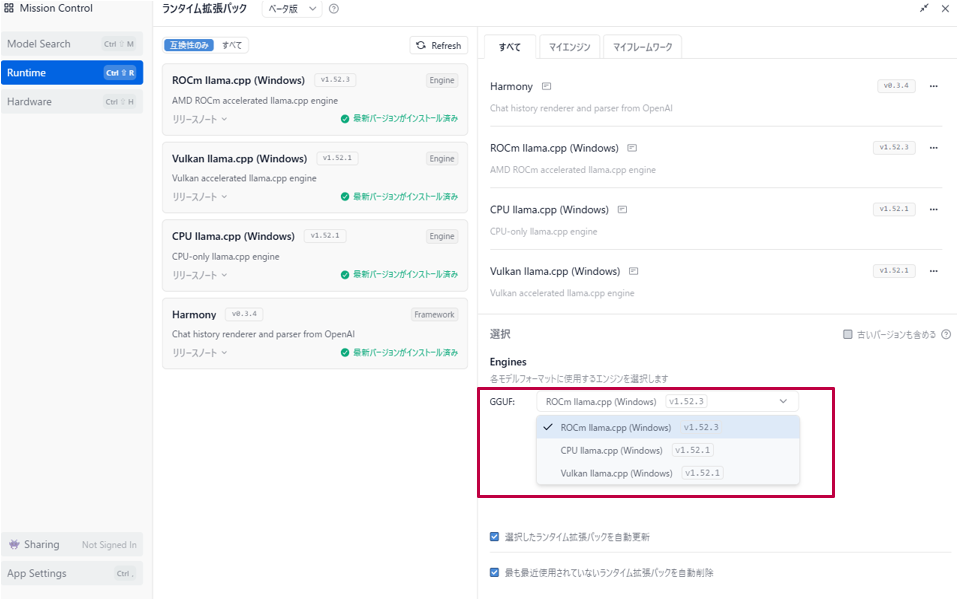Open the three-dot menu for ROCm llama.cpp
The image size is (960, 612).
[x=933, y=148]
